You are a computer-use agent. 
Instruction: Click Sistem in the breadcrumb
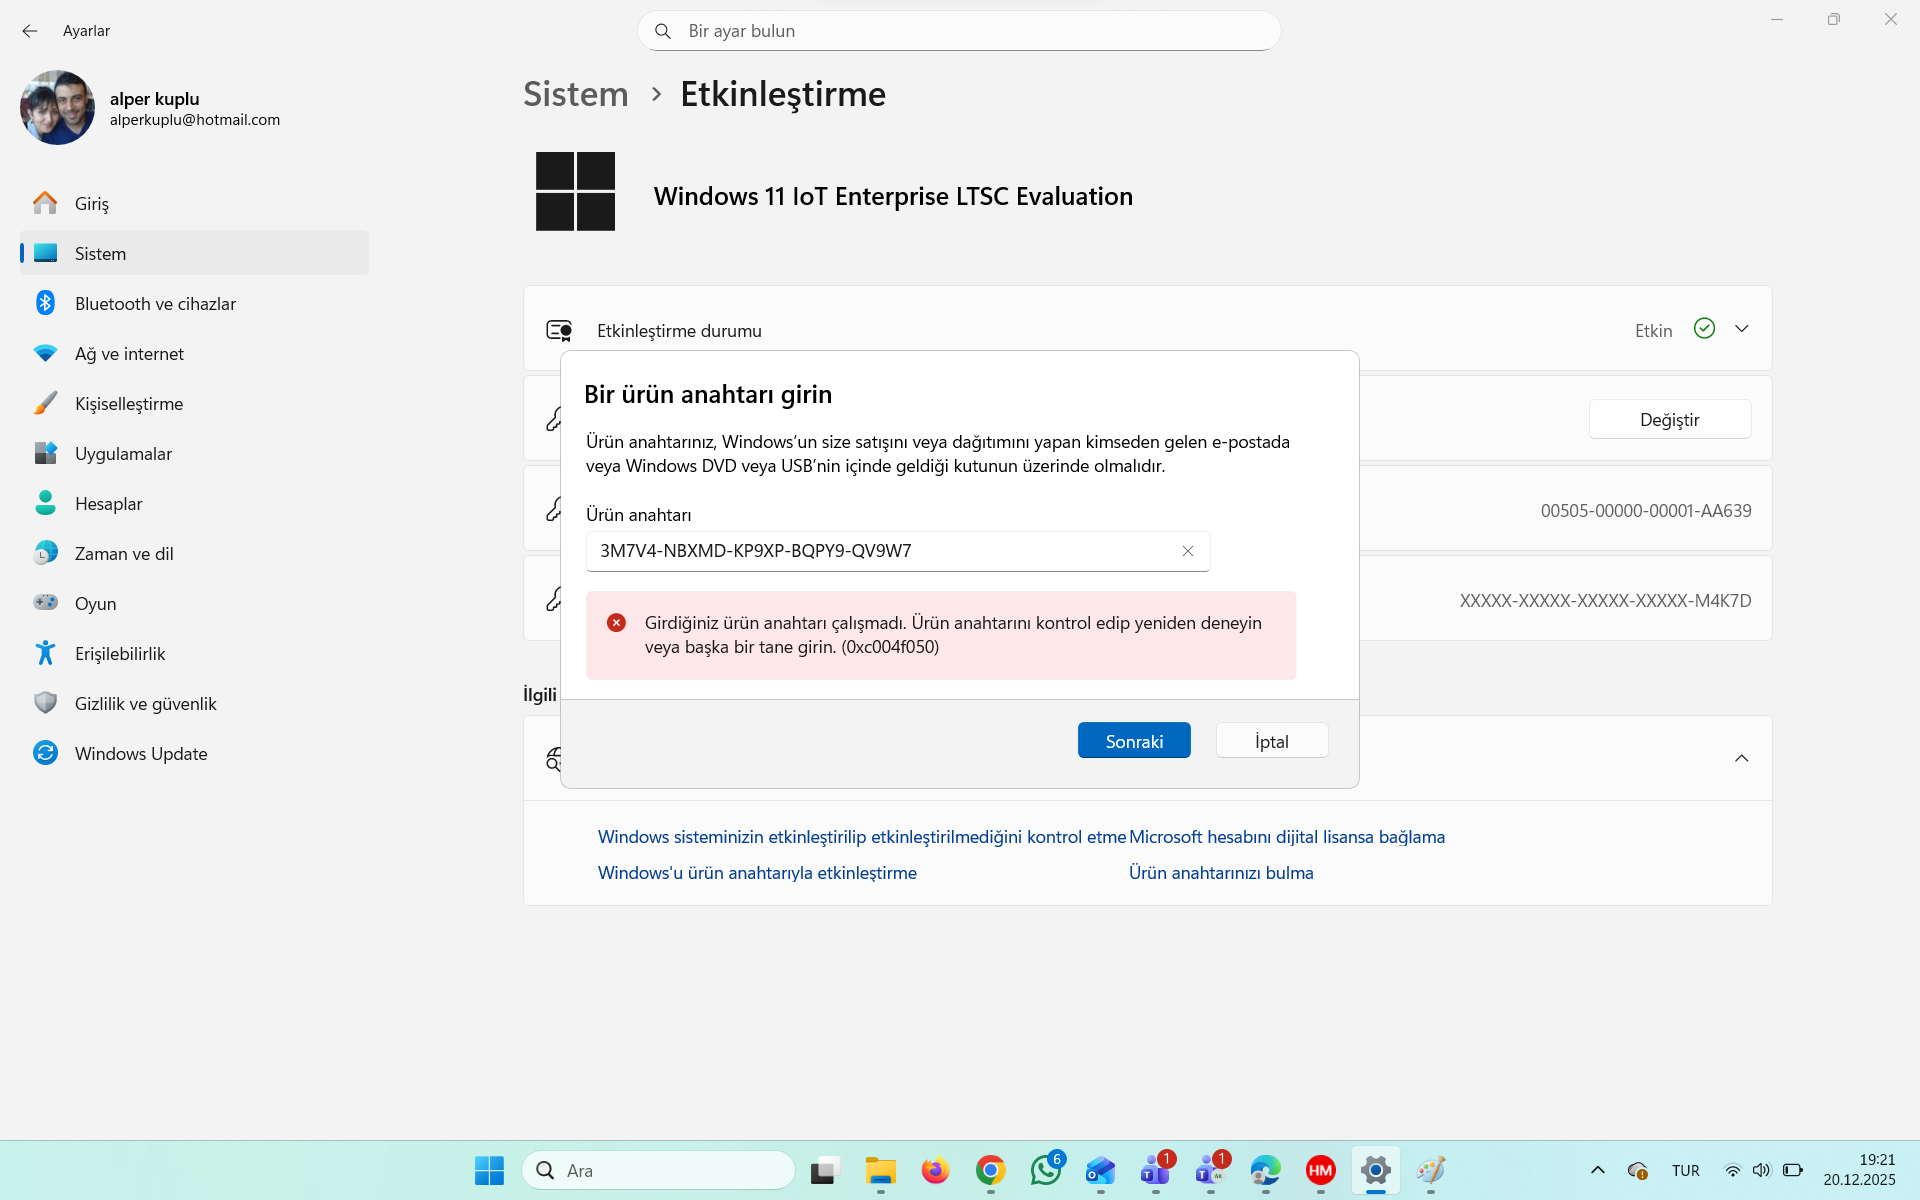pos(576,94)
